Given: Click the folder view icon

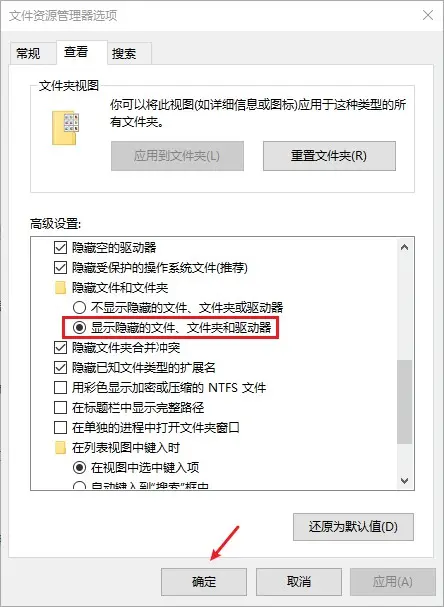Looking at the screenshot, I should click(65, 128).
